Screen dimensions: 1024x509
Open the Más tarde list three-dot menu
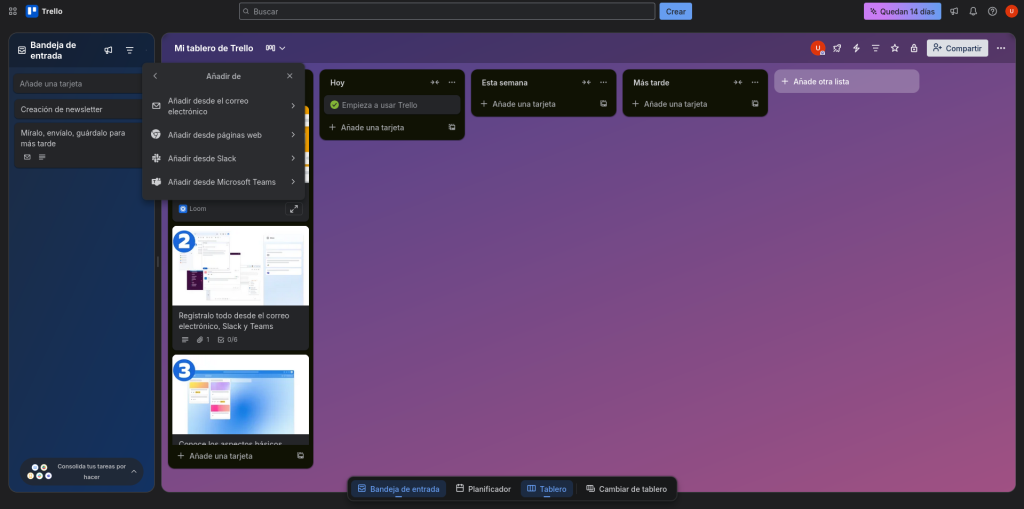pyautogui.click(x=755, y=82)
